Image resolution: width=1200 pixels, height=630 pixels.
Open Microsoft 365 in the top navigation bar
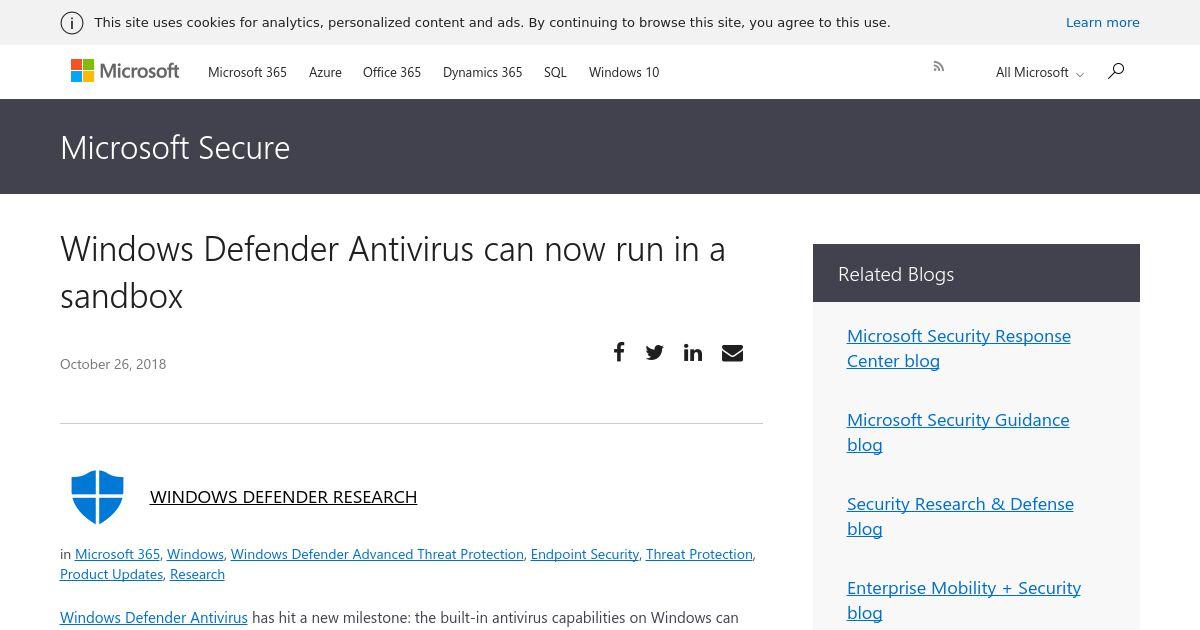247,72
